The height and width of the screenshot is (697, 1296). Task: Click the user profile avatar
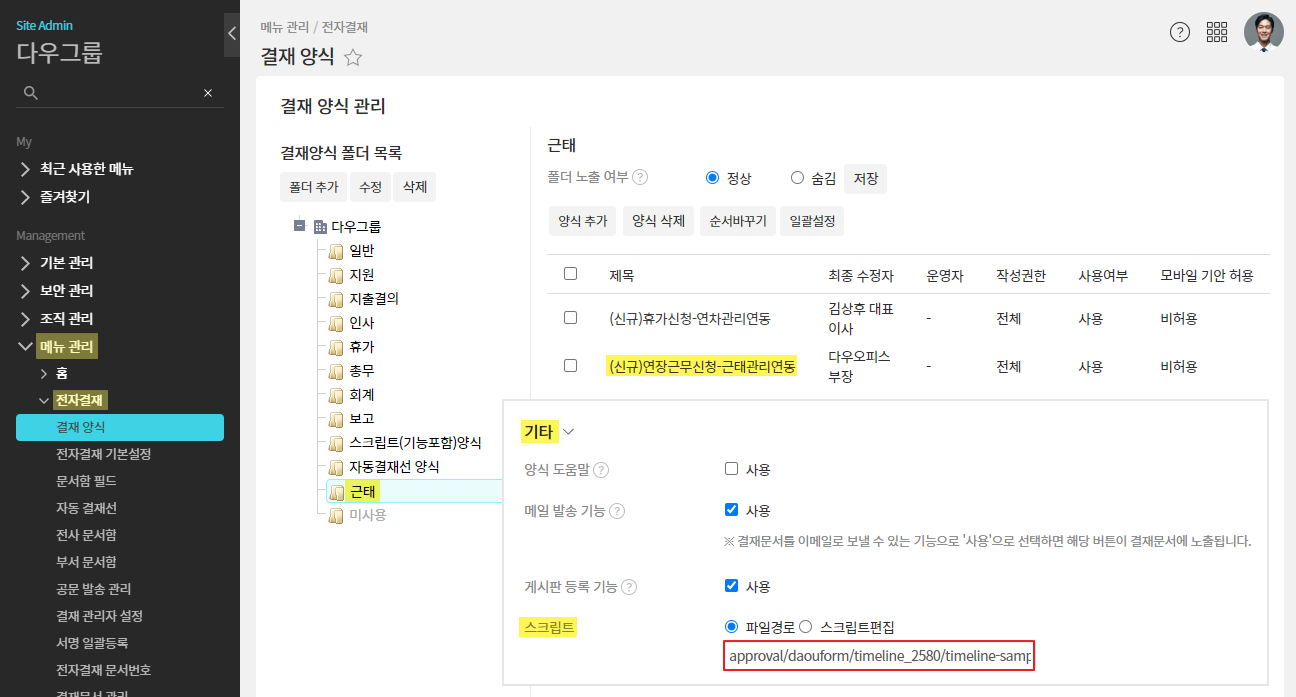[x=1263, y=32]
